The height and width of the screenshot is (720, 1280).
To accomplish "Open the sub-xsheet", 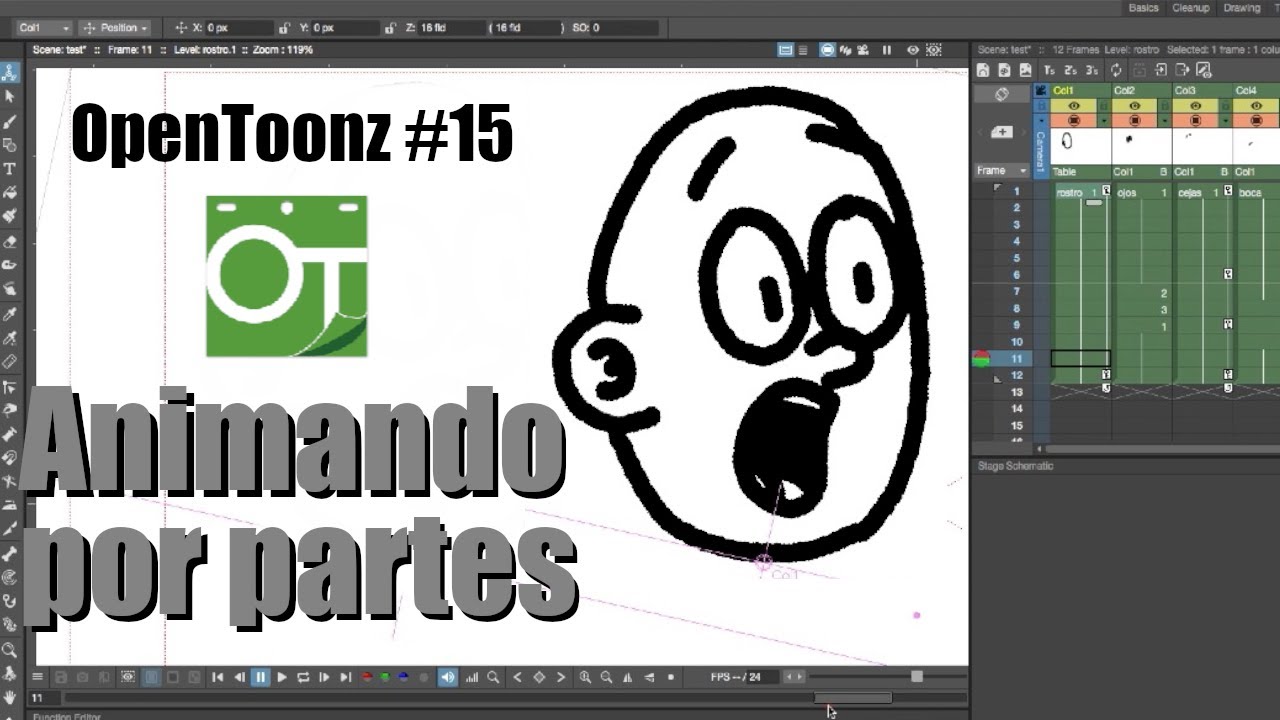I will click(1161, 70).
